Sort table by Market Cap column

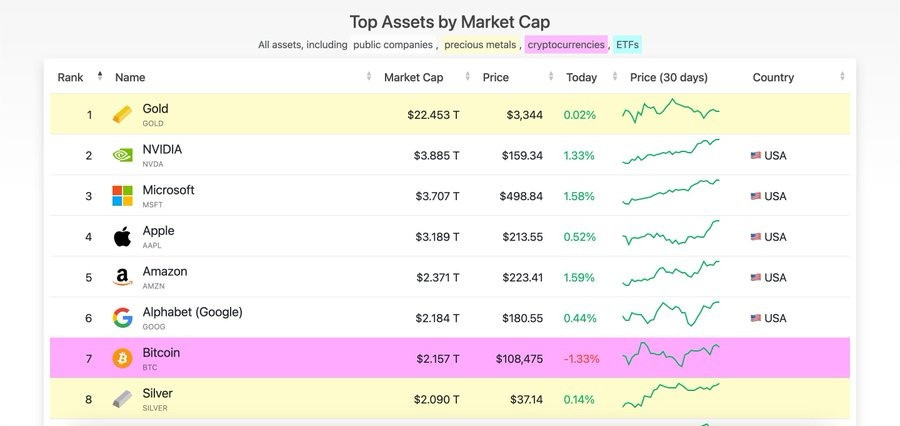[x=413, y=77]
